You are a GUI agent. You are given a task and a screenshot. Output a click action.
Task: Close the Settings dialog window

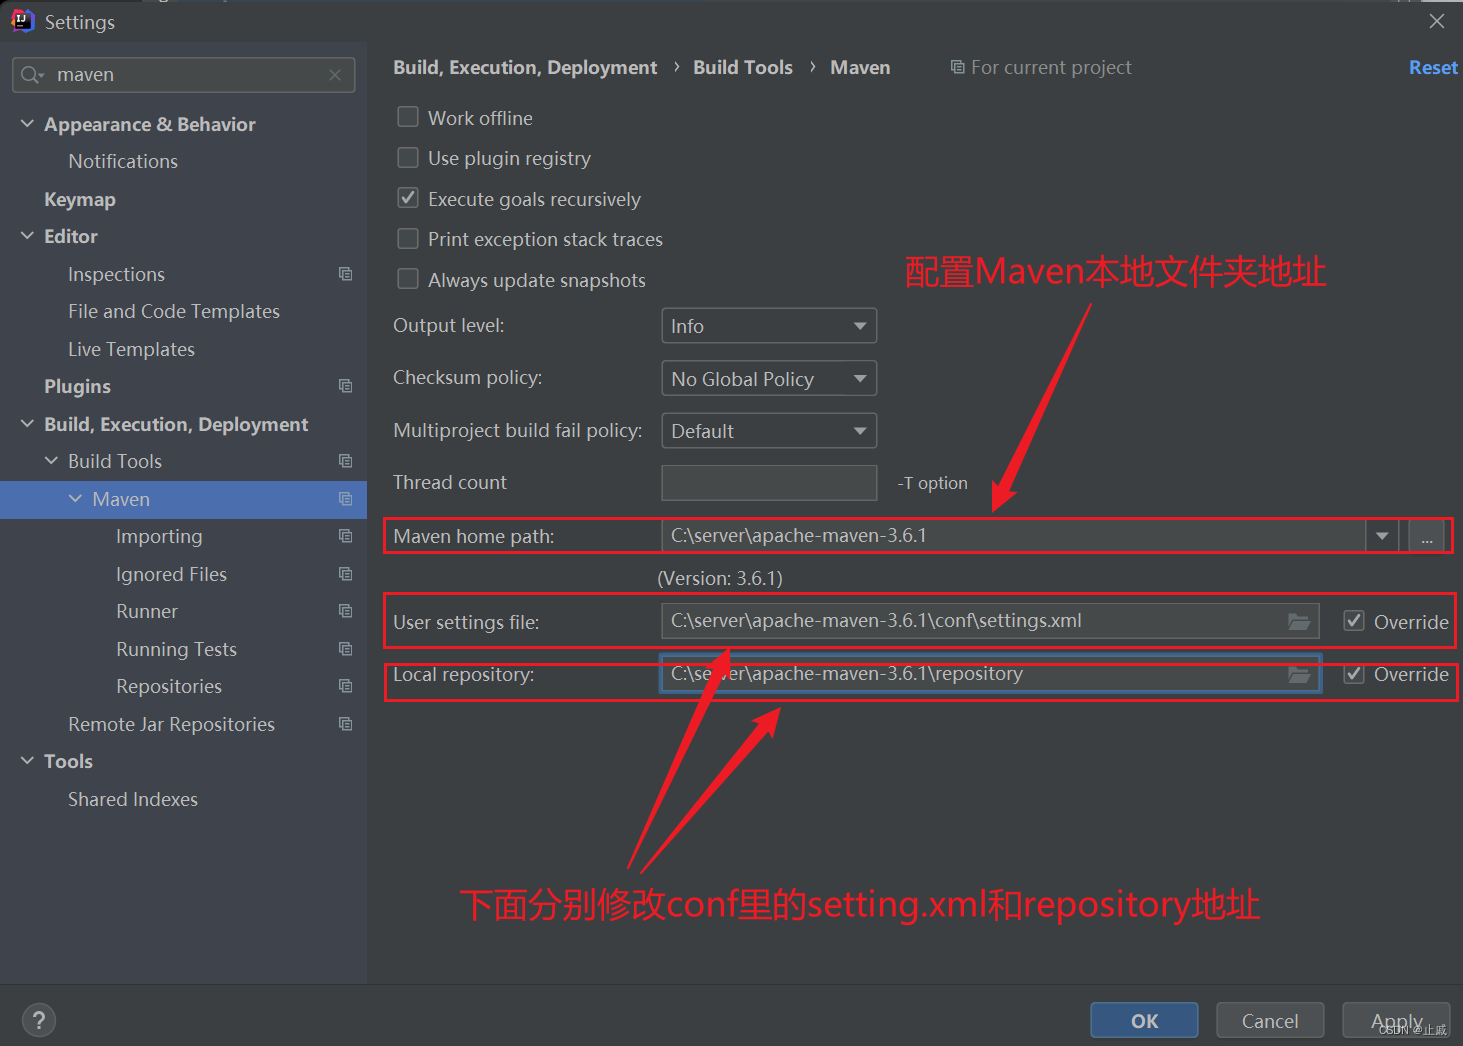click(1437, 21)
